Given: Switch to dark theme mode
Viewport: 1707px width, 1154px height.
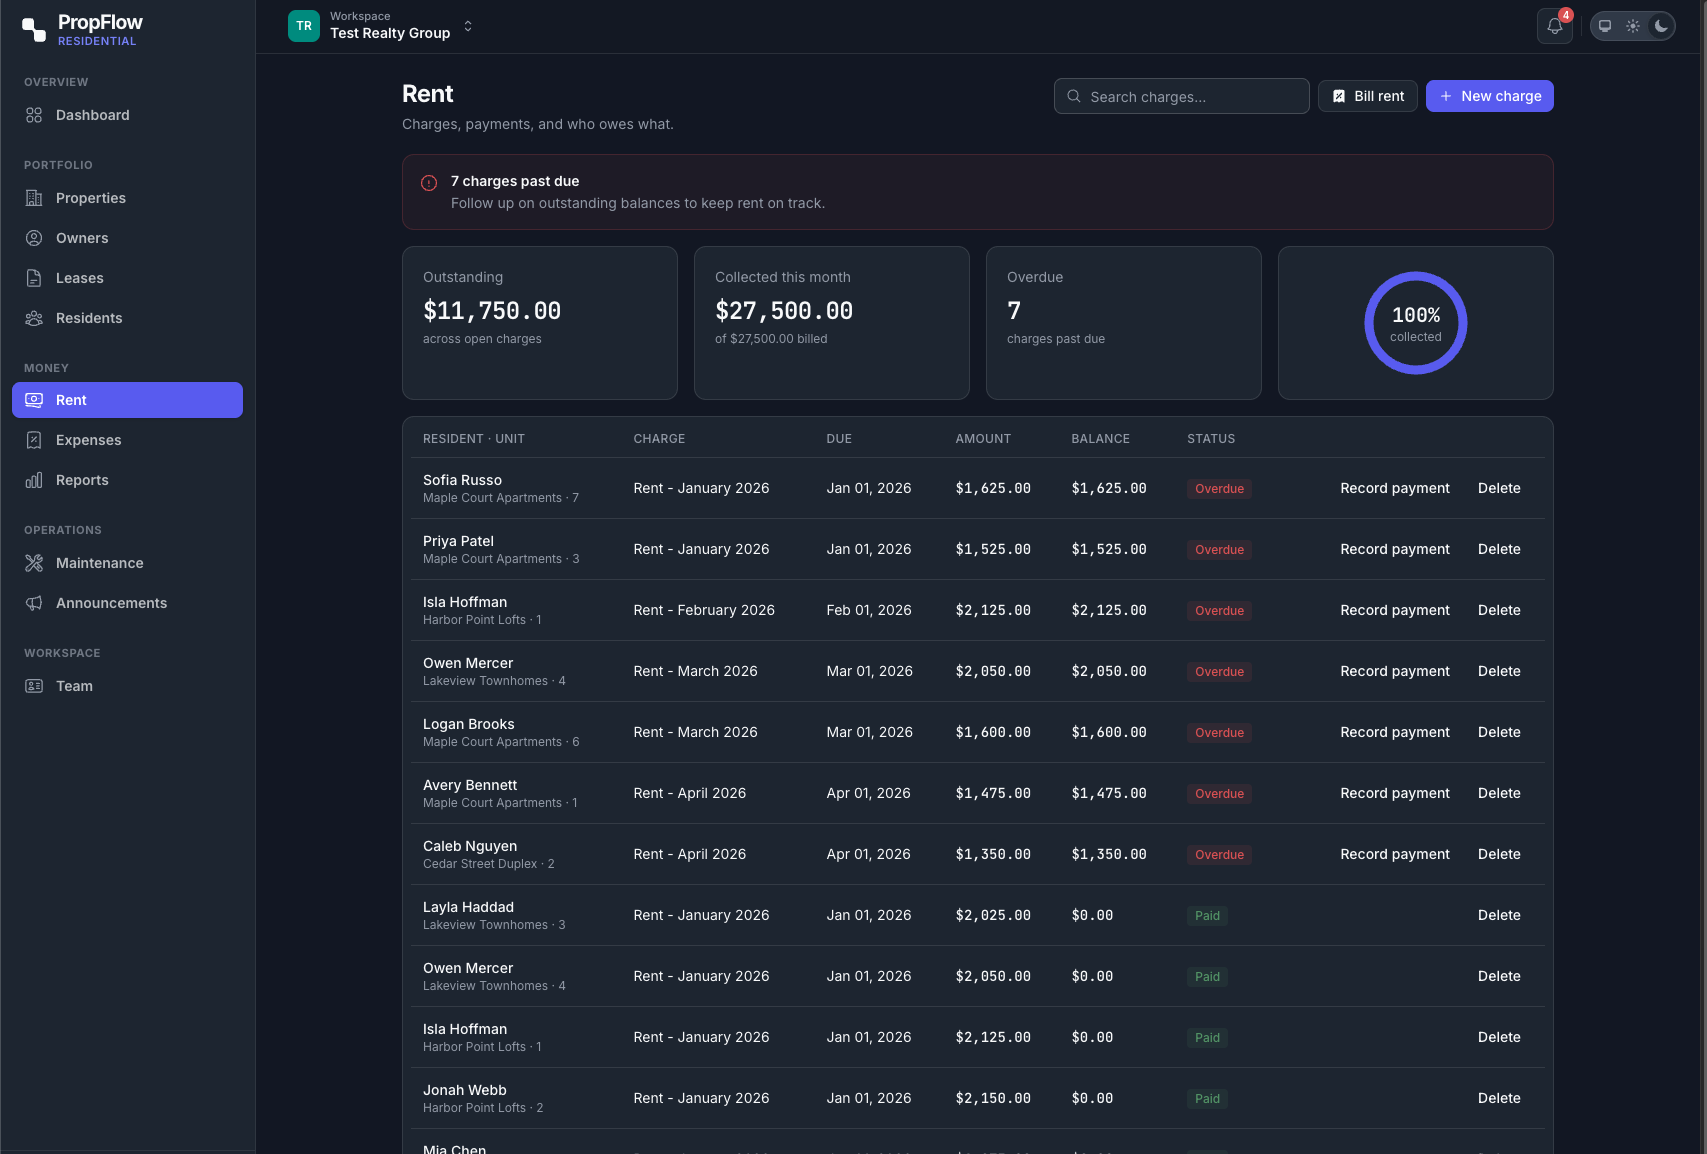Looking at the screenshot, I should coord(1661,26).
